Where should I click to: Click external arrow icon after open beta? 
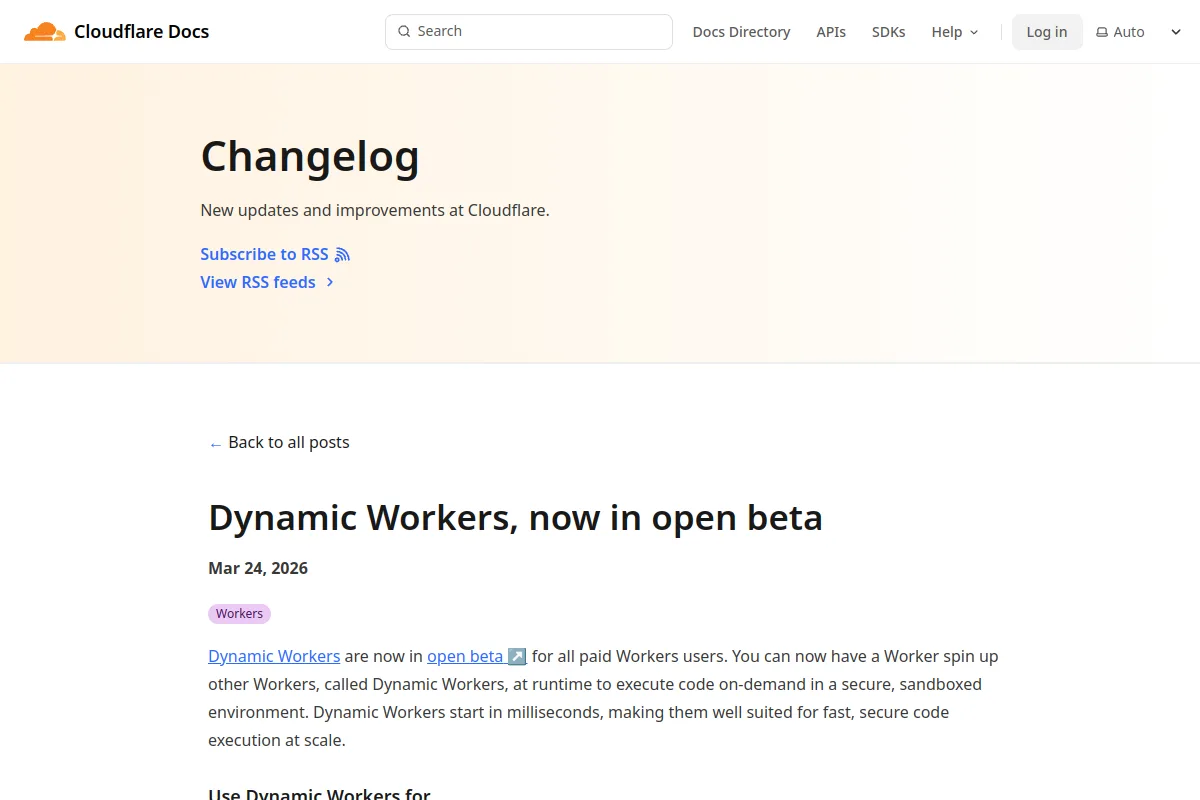pyautogui.click(x=517, y=656)
